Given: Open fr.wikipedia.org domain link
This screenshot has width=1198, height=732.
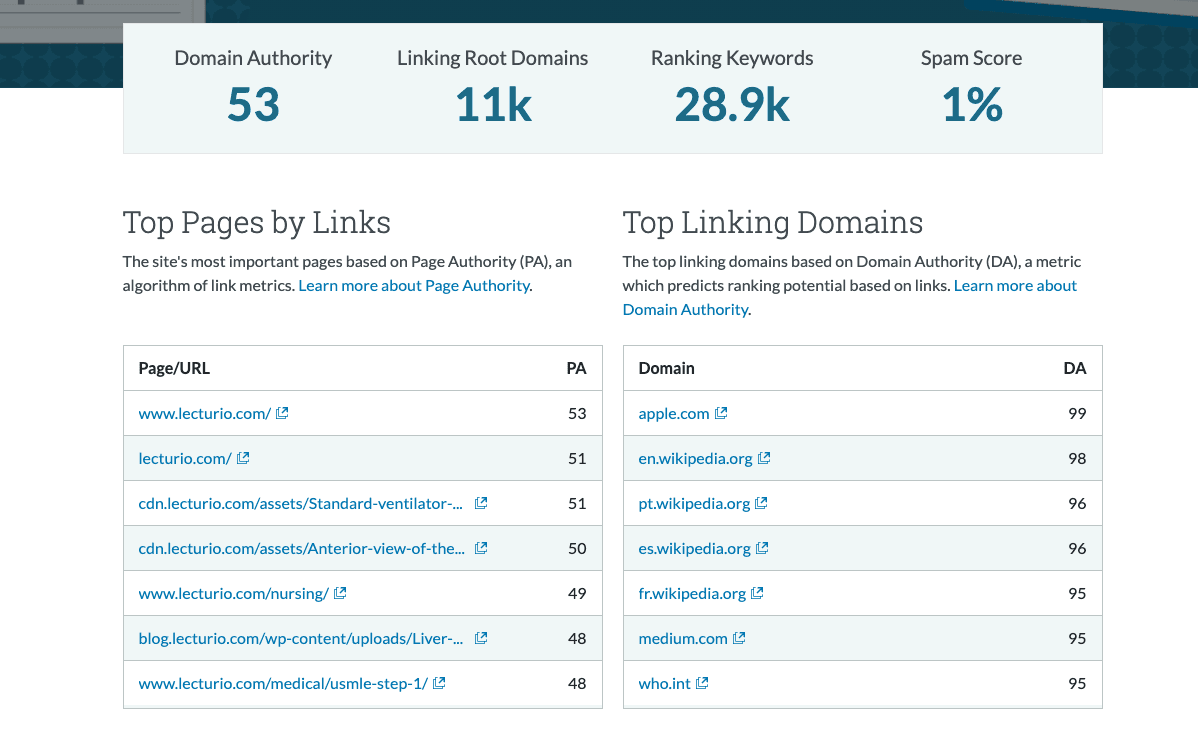Looking at the screenshot, I should (x=692, y=594).
